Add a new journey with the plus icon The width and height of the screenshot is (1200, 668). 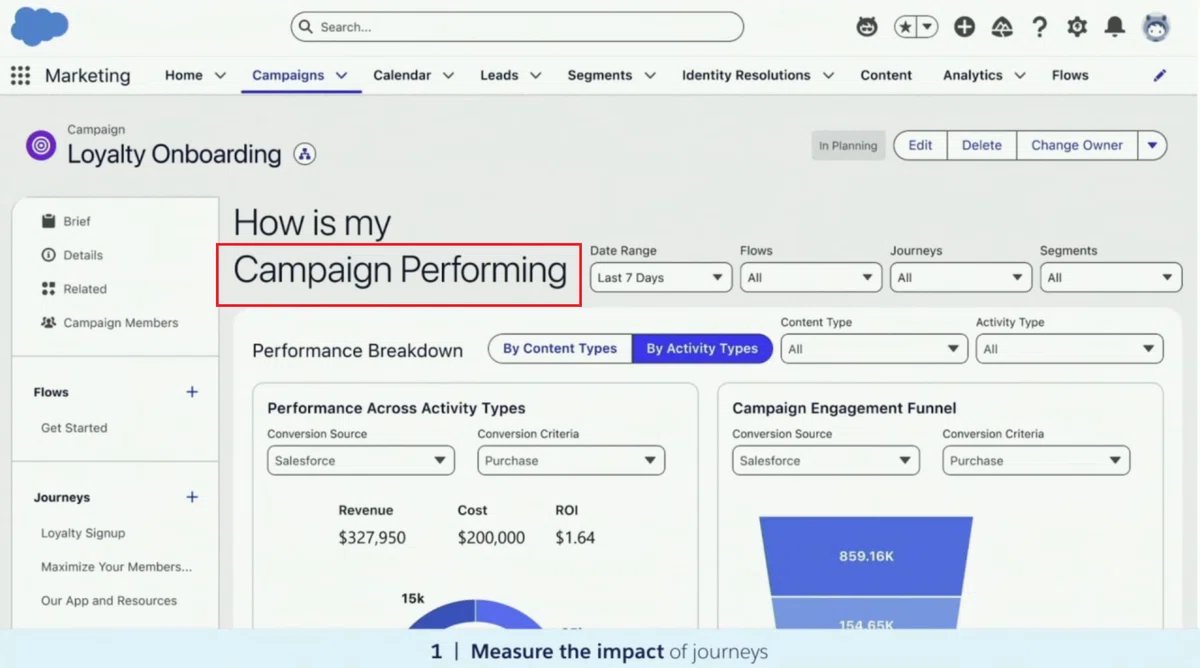(192, 497)
